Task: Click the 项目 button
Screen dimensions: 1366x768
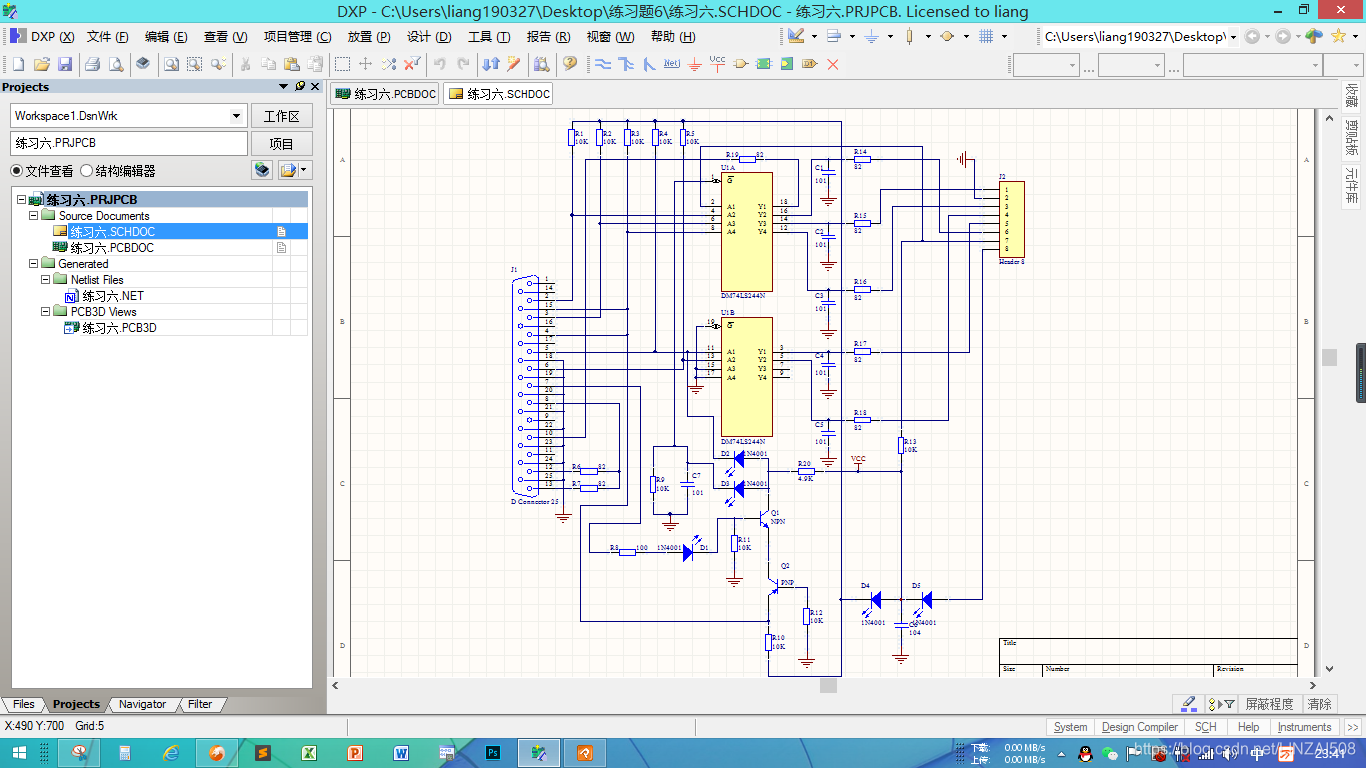Action: tap(282, 143)
